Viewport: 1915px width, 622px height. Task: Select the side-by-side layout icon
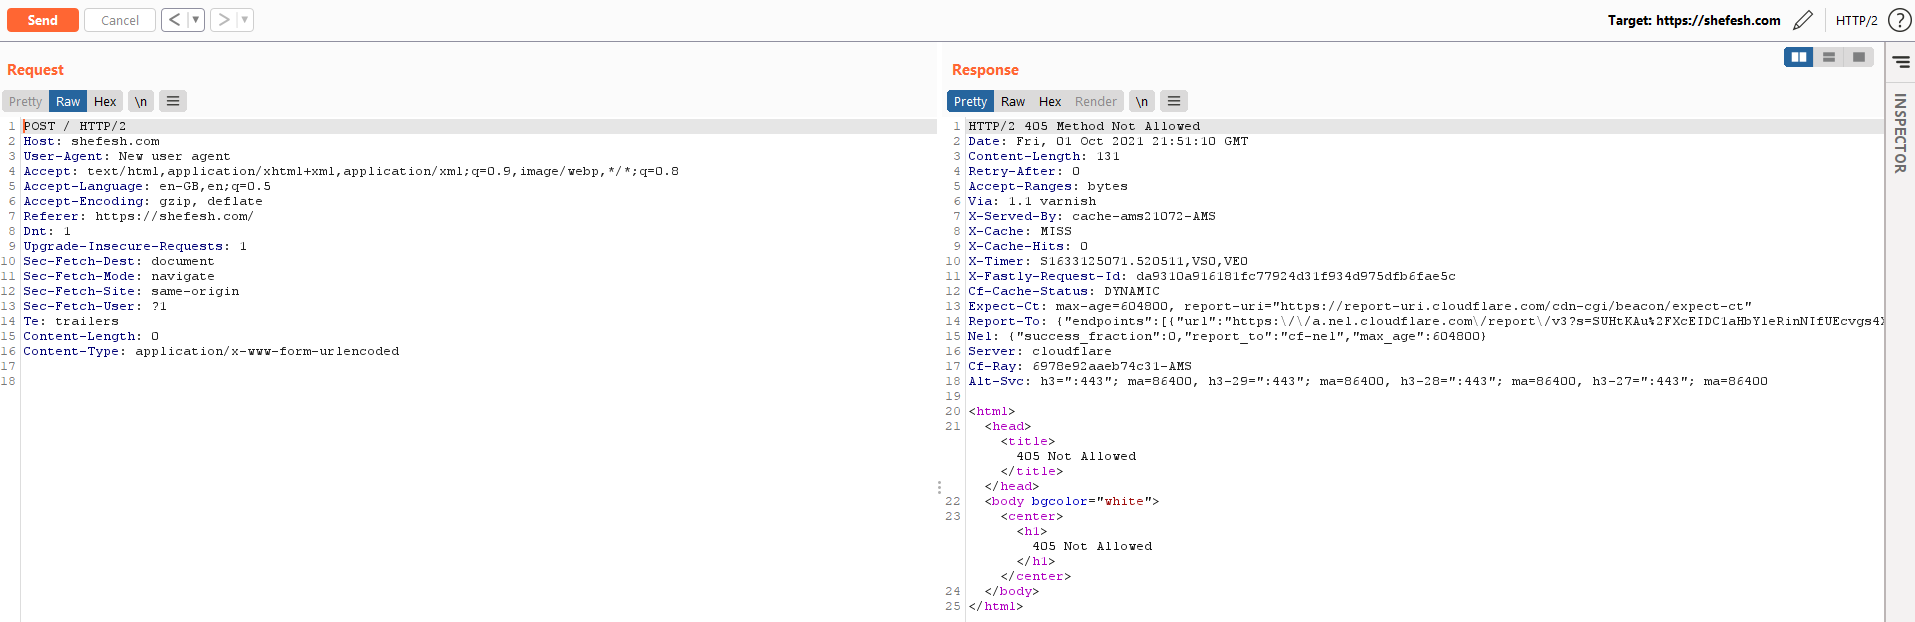point(1799,57)
